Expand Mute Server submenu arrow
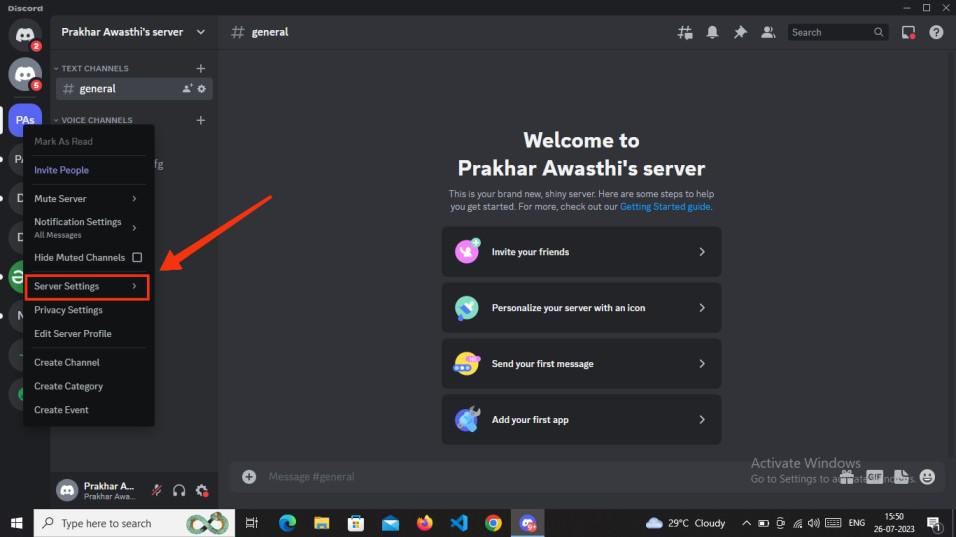This screenshot has width=956, height=537. 134,199
